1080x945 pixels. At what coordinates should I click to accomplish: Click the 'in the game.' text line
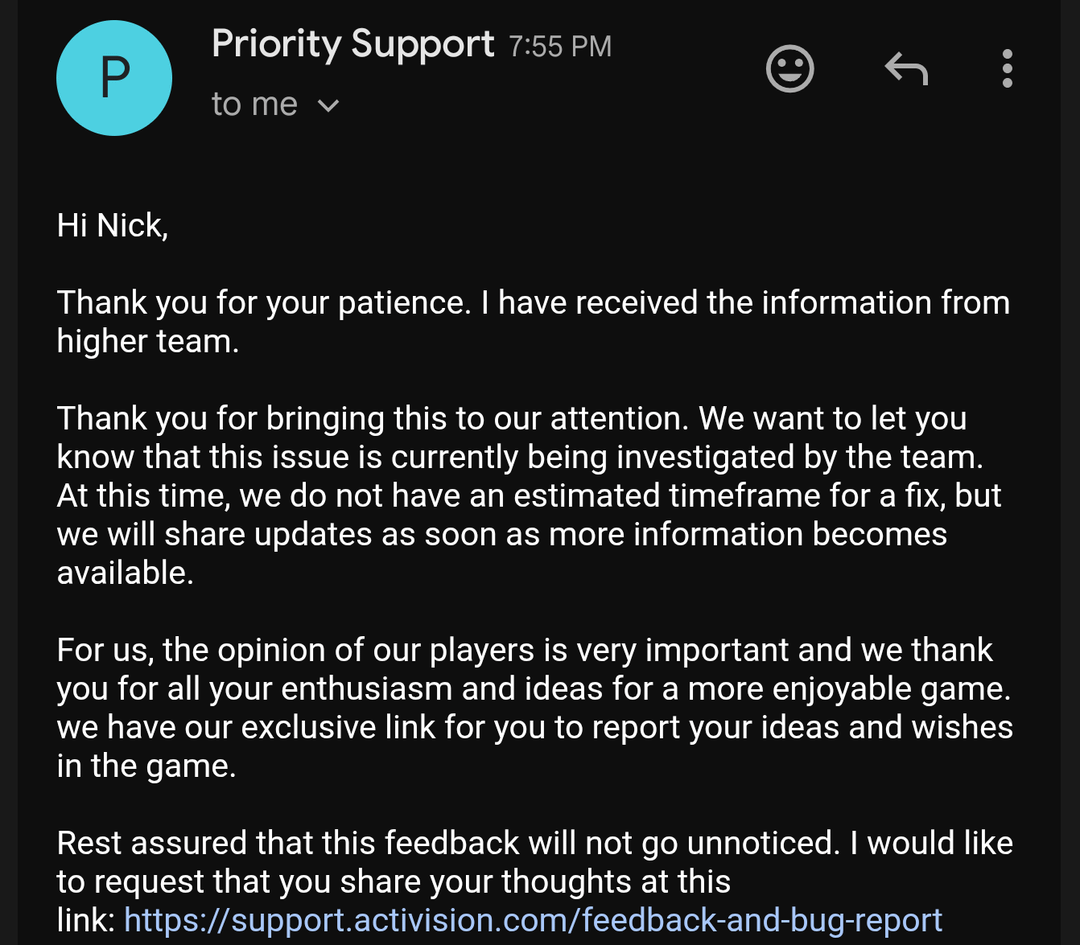[x=146, y=765]
